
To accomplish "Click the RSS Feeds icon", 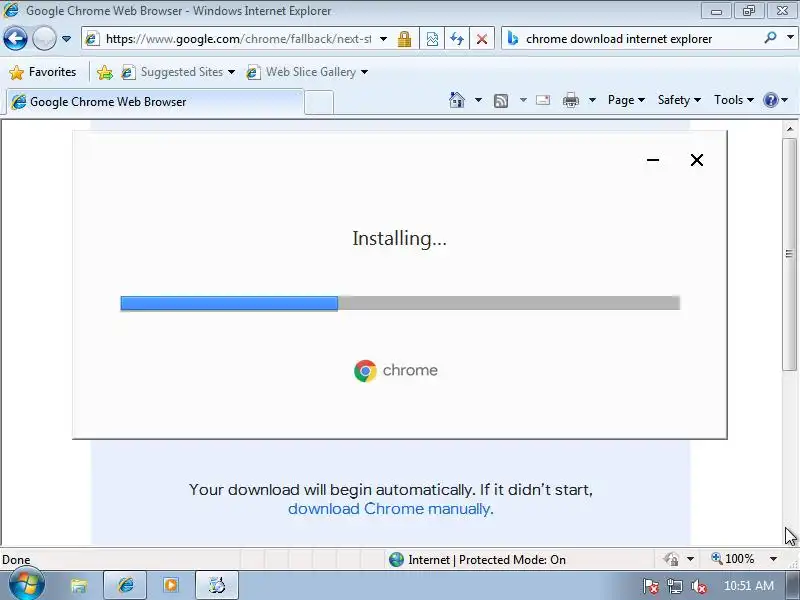I will point(501,101).
